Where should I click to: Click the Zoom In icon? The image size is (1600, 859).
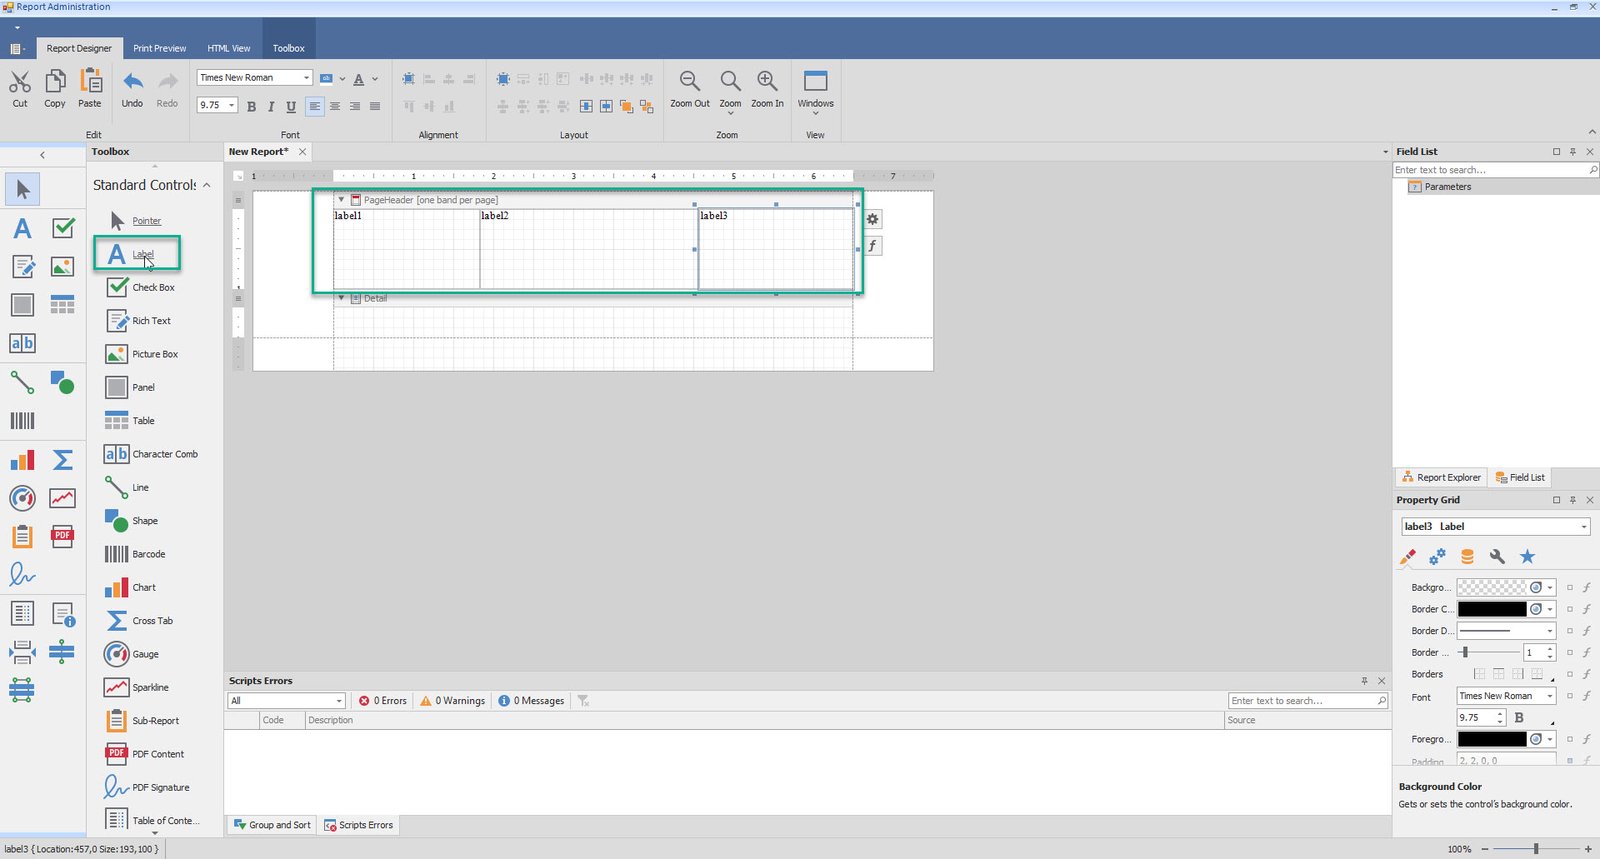[x=767, y=82]
